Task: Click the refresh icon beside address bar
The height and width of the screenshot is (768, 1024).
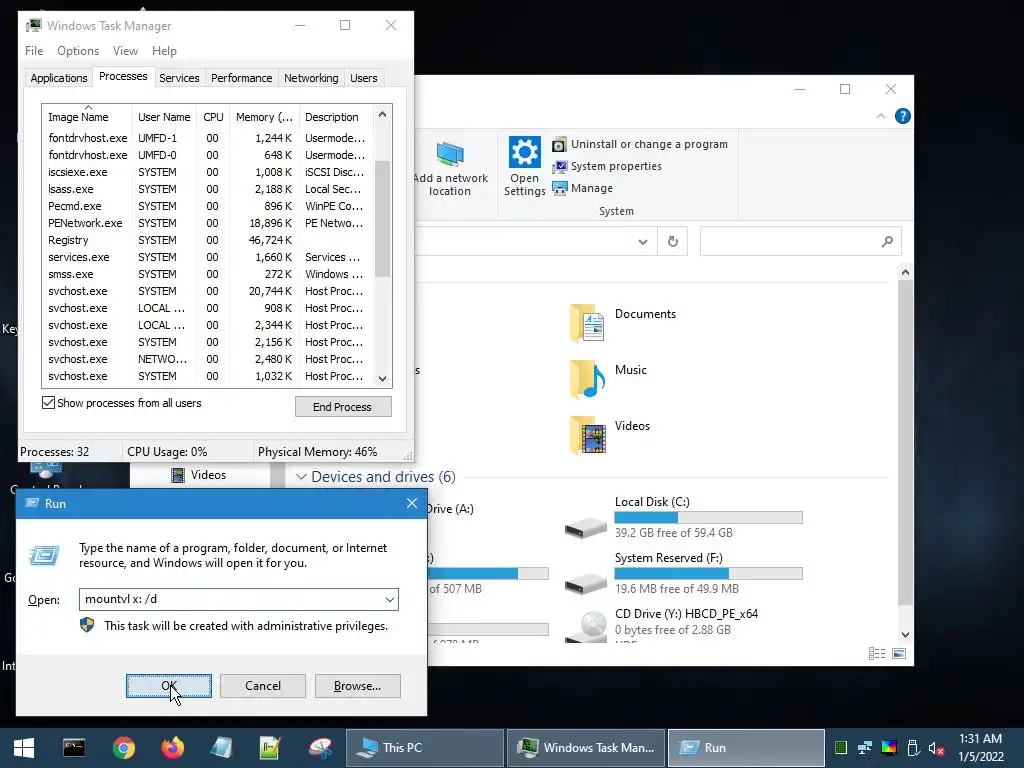Action: pyautogui.click(x=673, y=242)
